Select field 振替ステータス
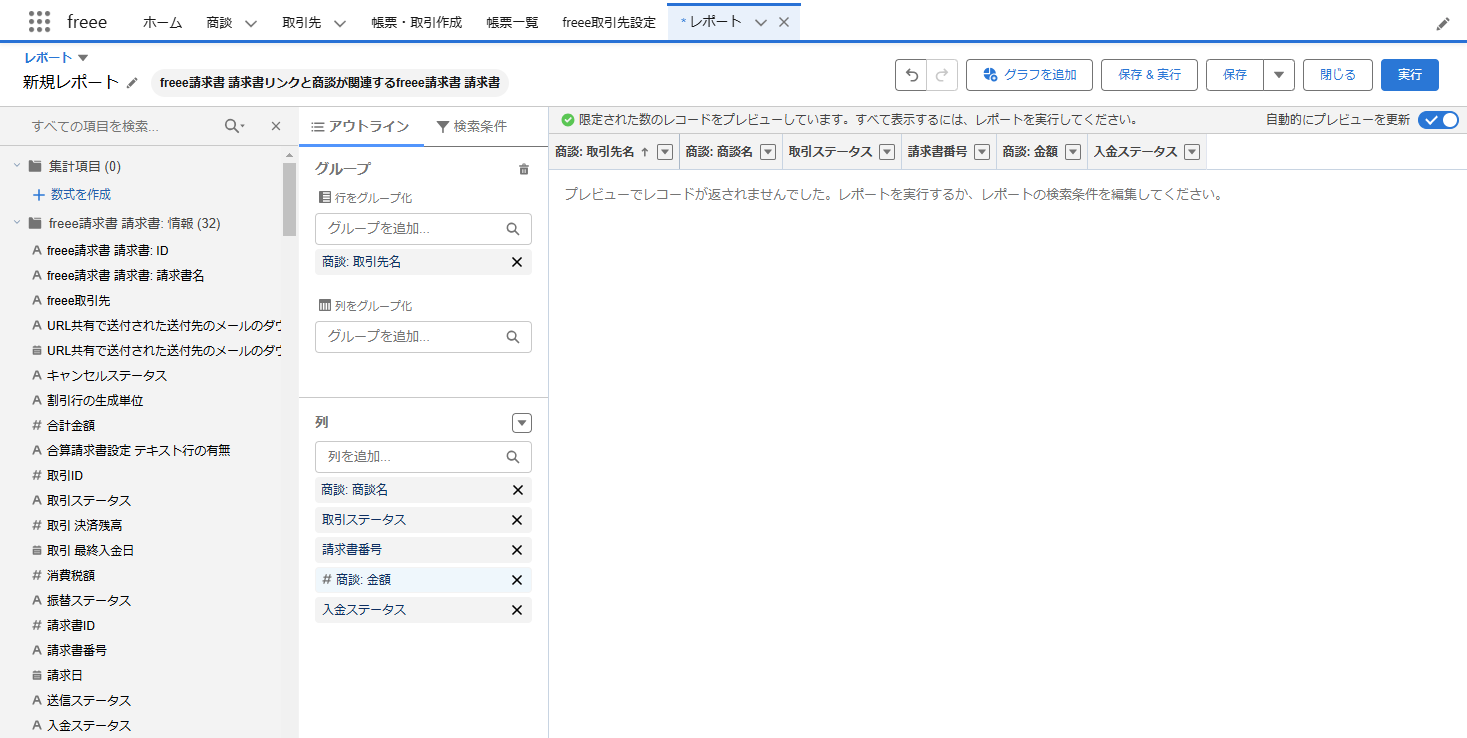 88,600
